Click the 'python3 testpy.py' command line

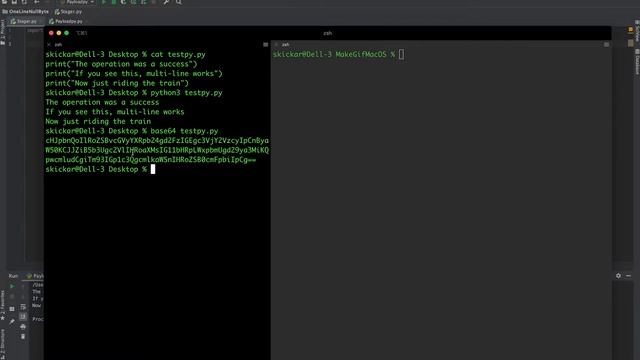(134, 93)
